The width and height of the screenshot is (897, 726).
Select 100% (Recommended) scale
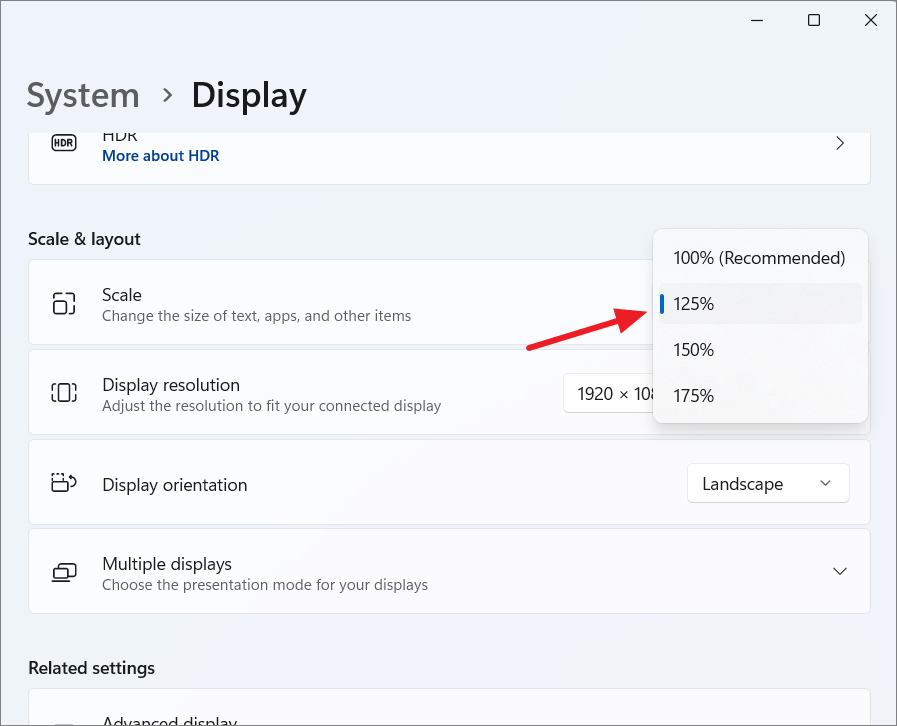(x=759, y=257)
